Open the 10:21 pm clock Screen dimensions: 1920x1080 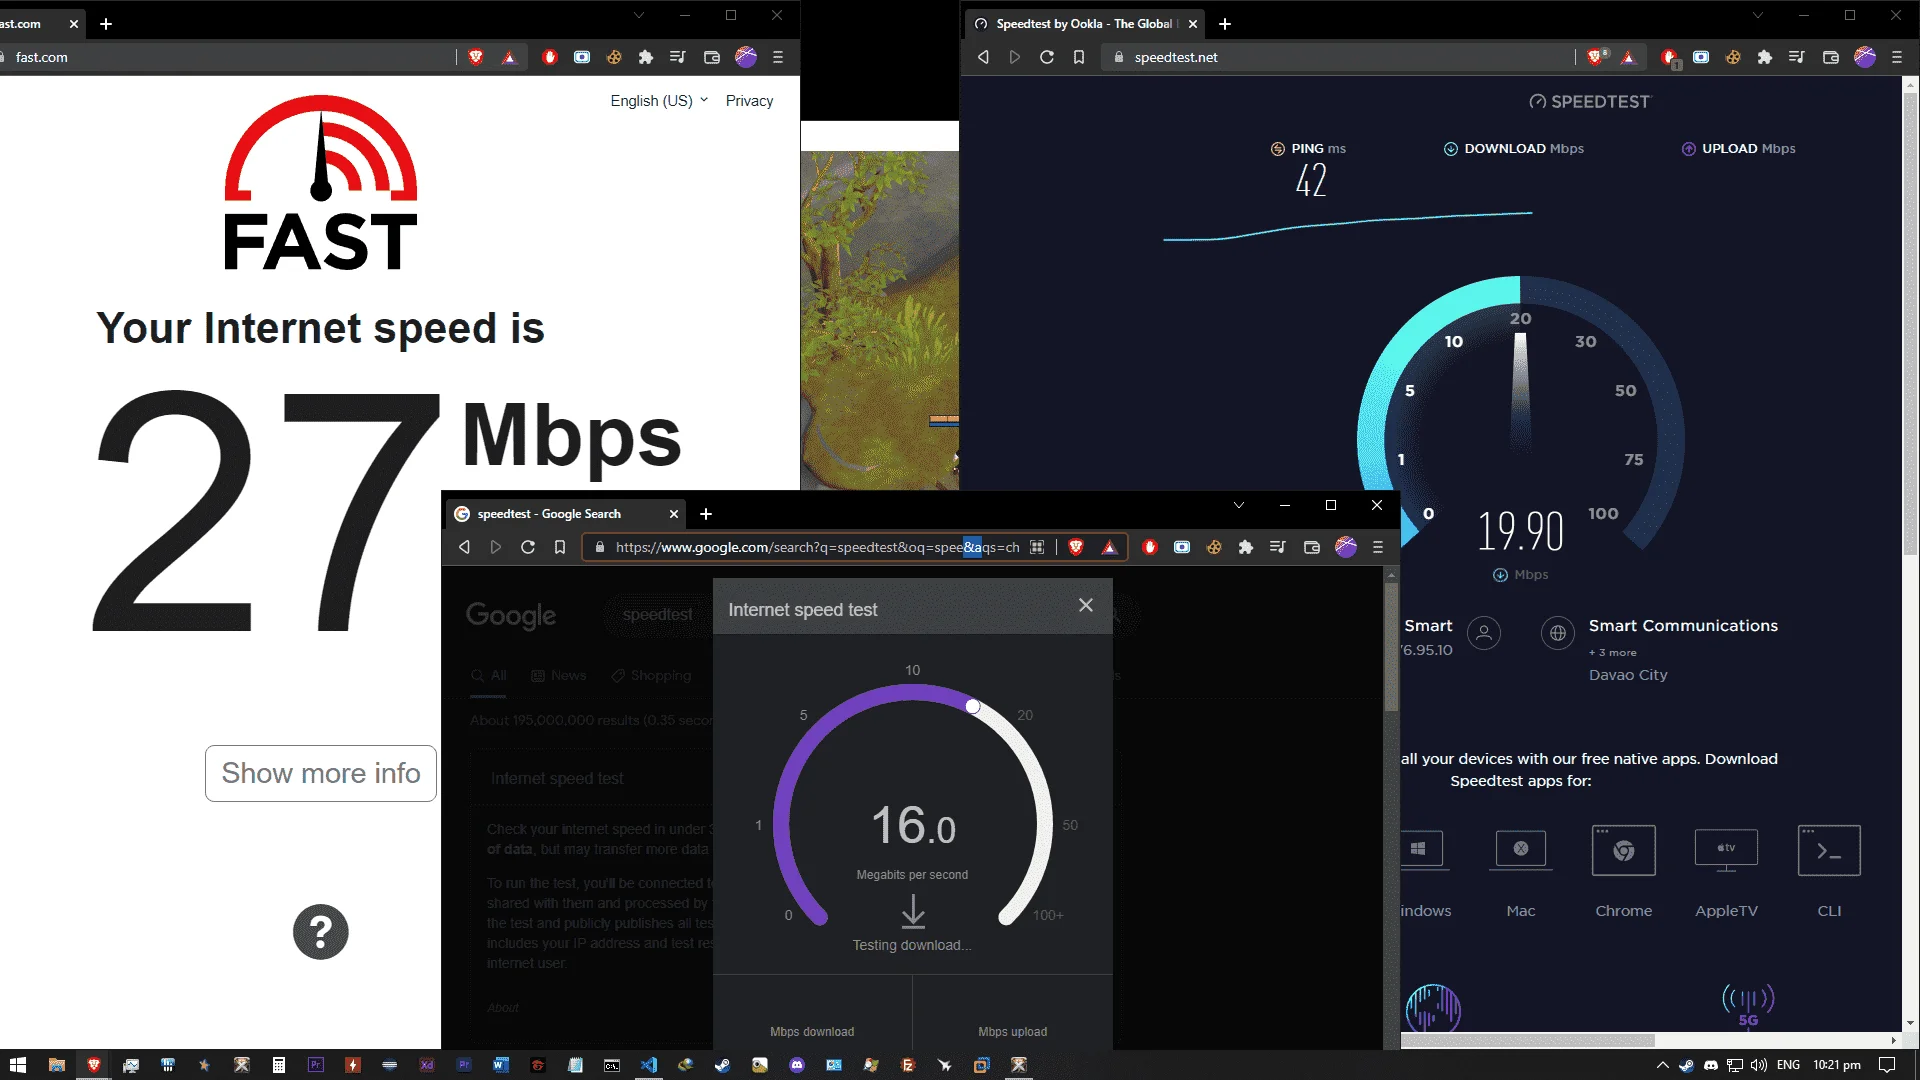pyautogui.click(x=1837, y=1065)
